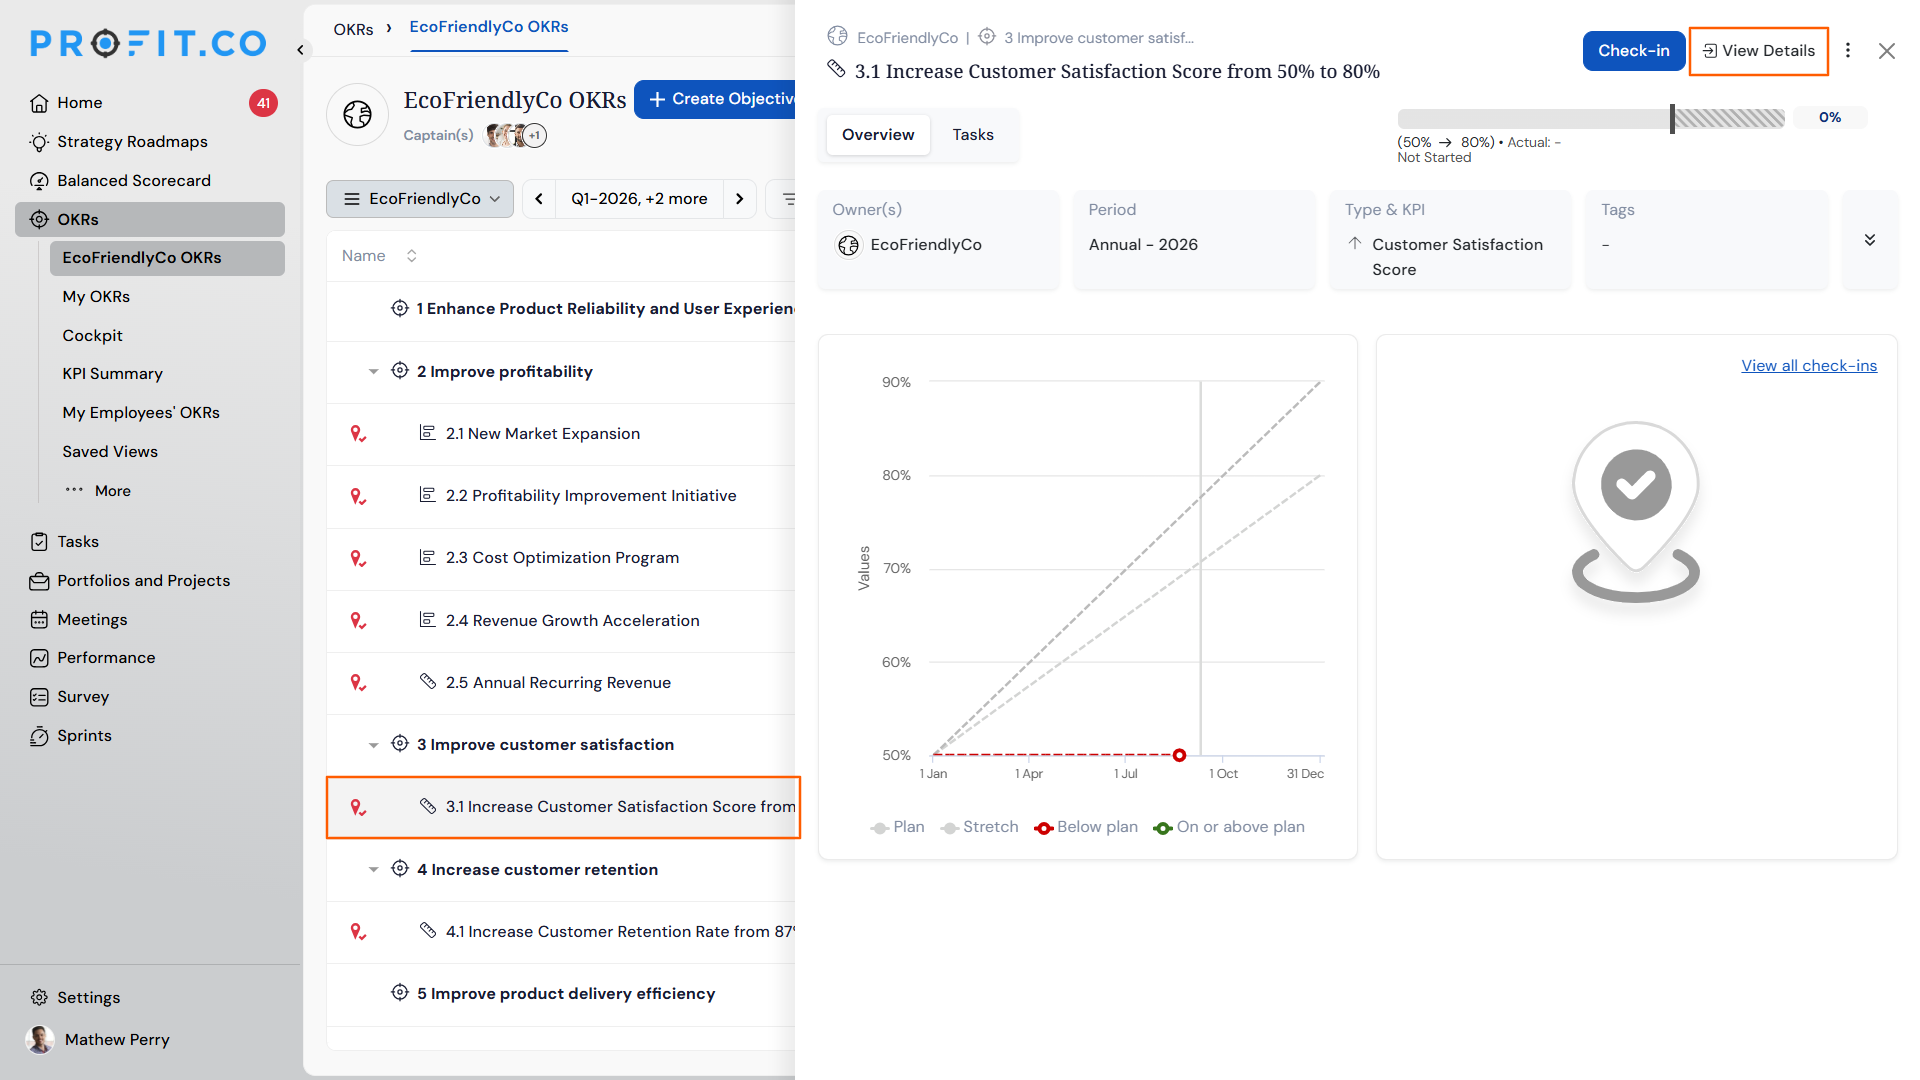The image size is (1920, 1080).
Task: Open the View all check-ins link
Action: [x=1809, y=366]
